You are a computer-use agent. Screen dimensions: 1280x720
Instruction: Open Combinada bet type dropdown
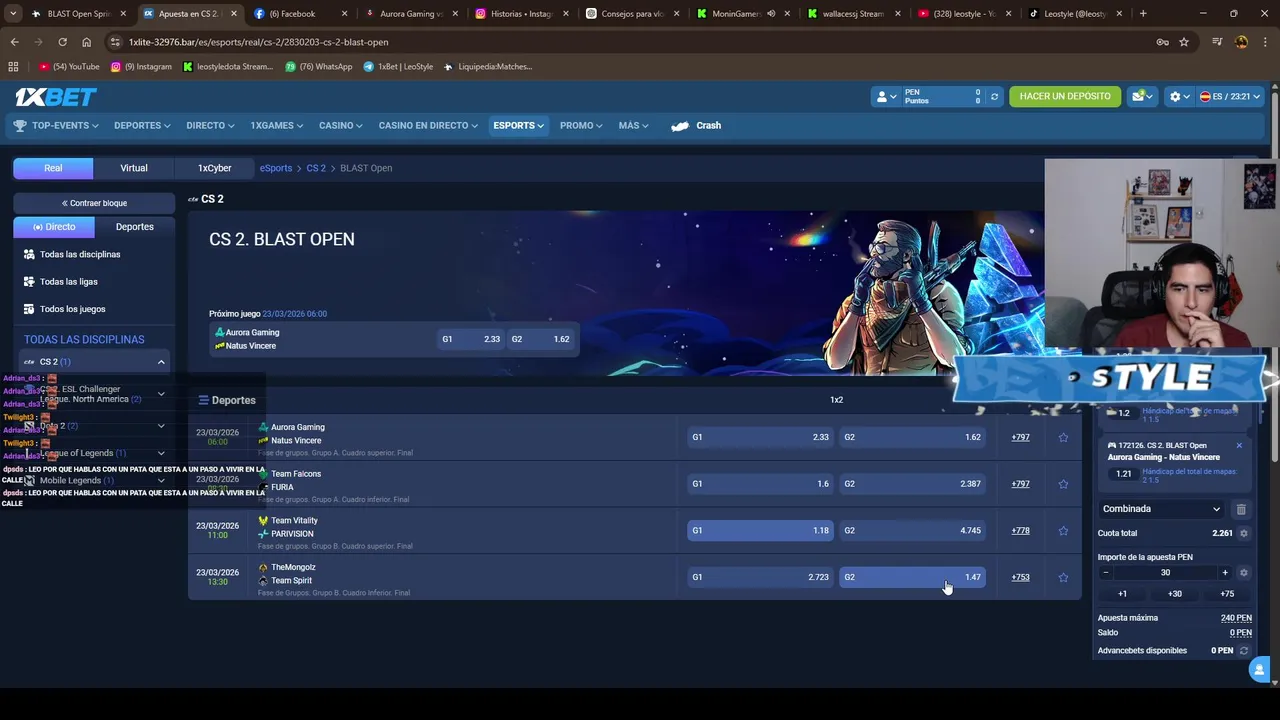(1161, 509)
